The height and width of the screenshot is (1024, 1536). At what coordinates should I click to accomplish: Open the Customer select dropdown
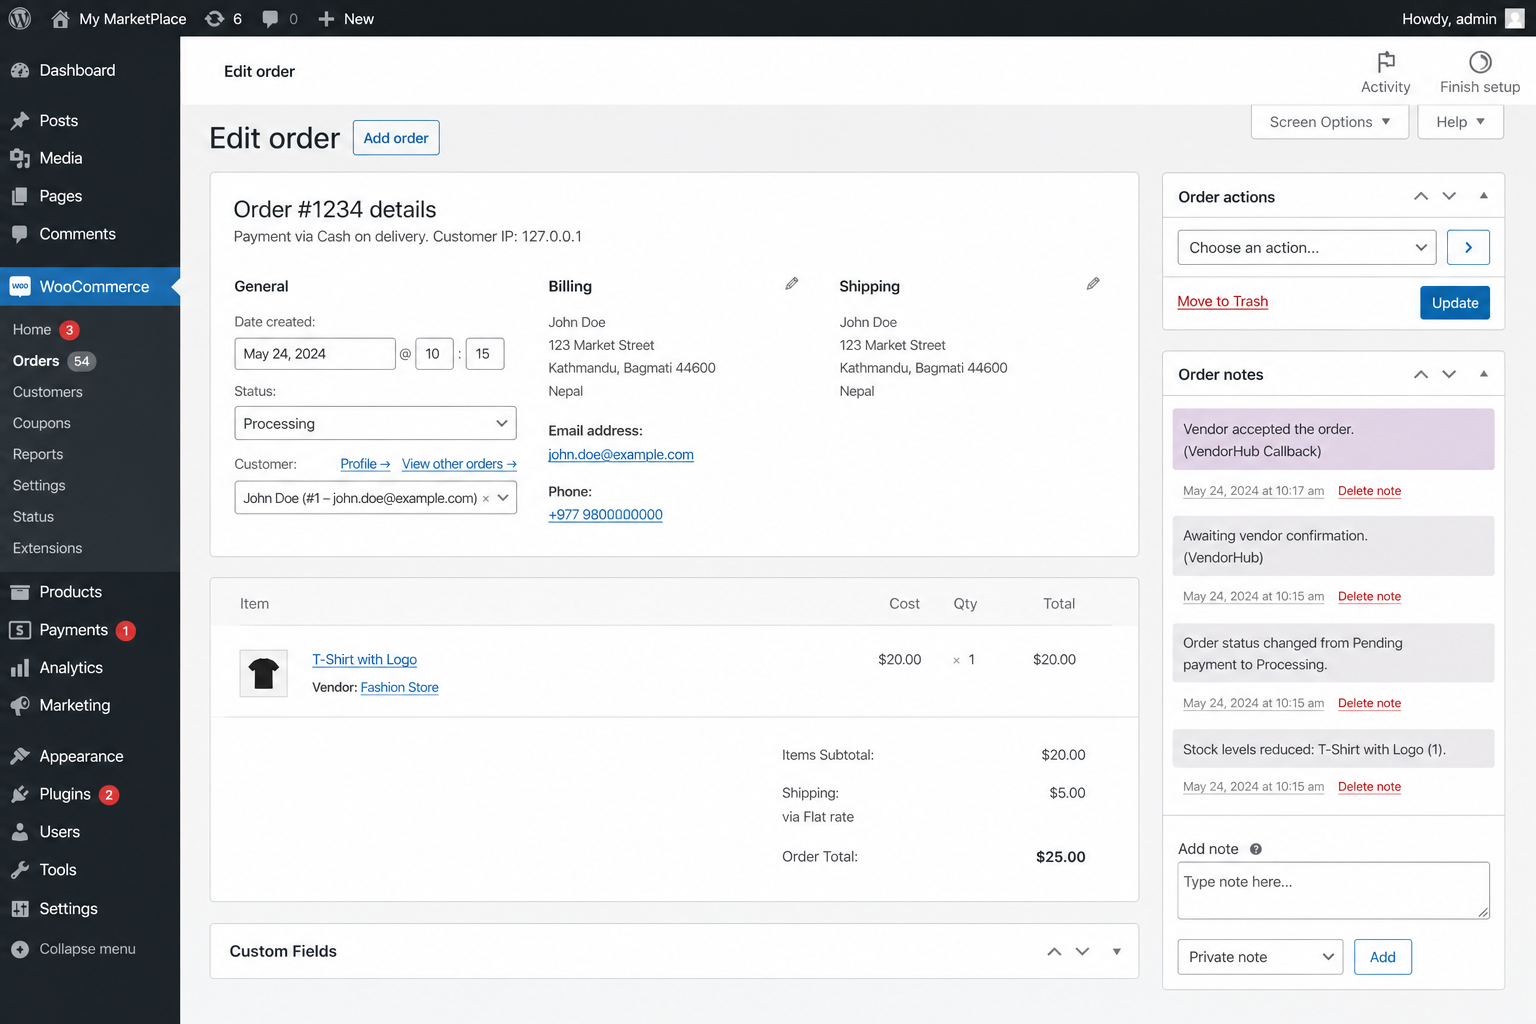375,498
